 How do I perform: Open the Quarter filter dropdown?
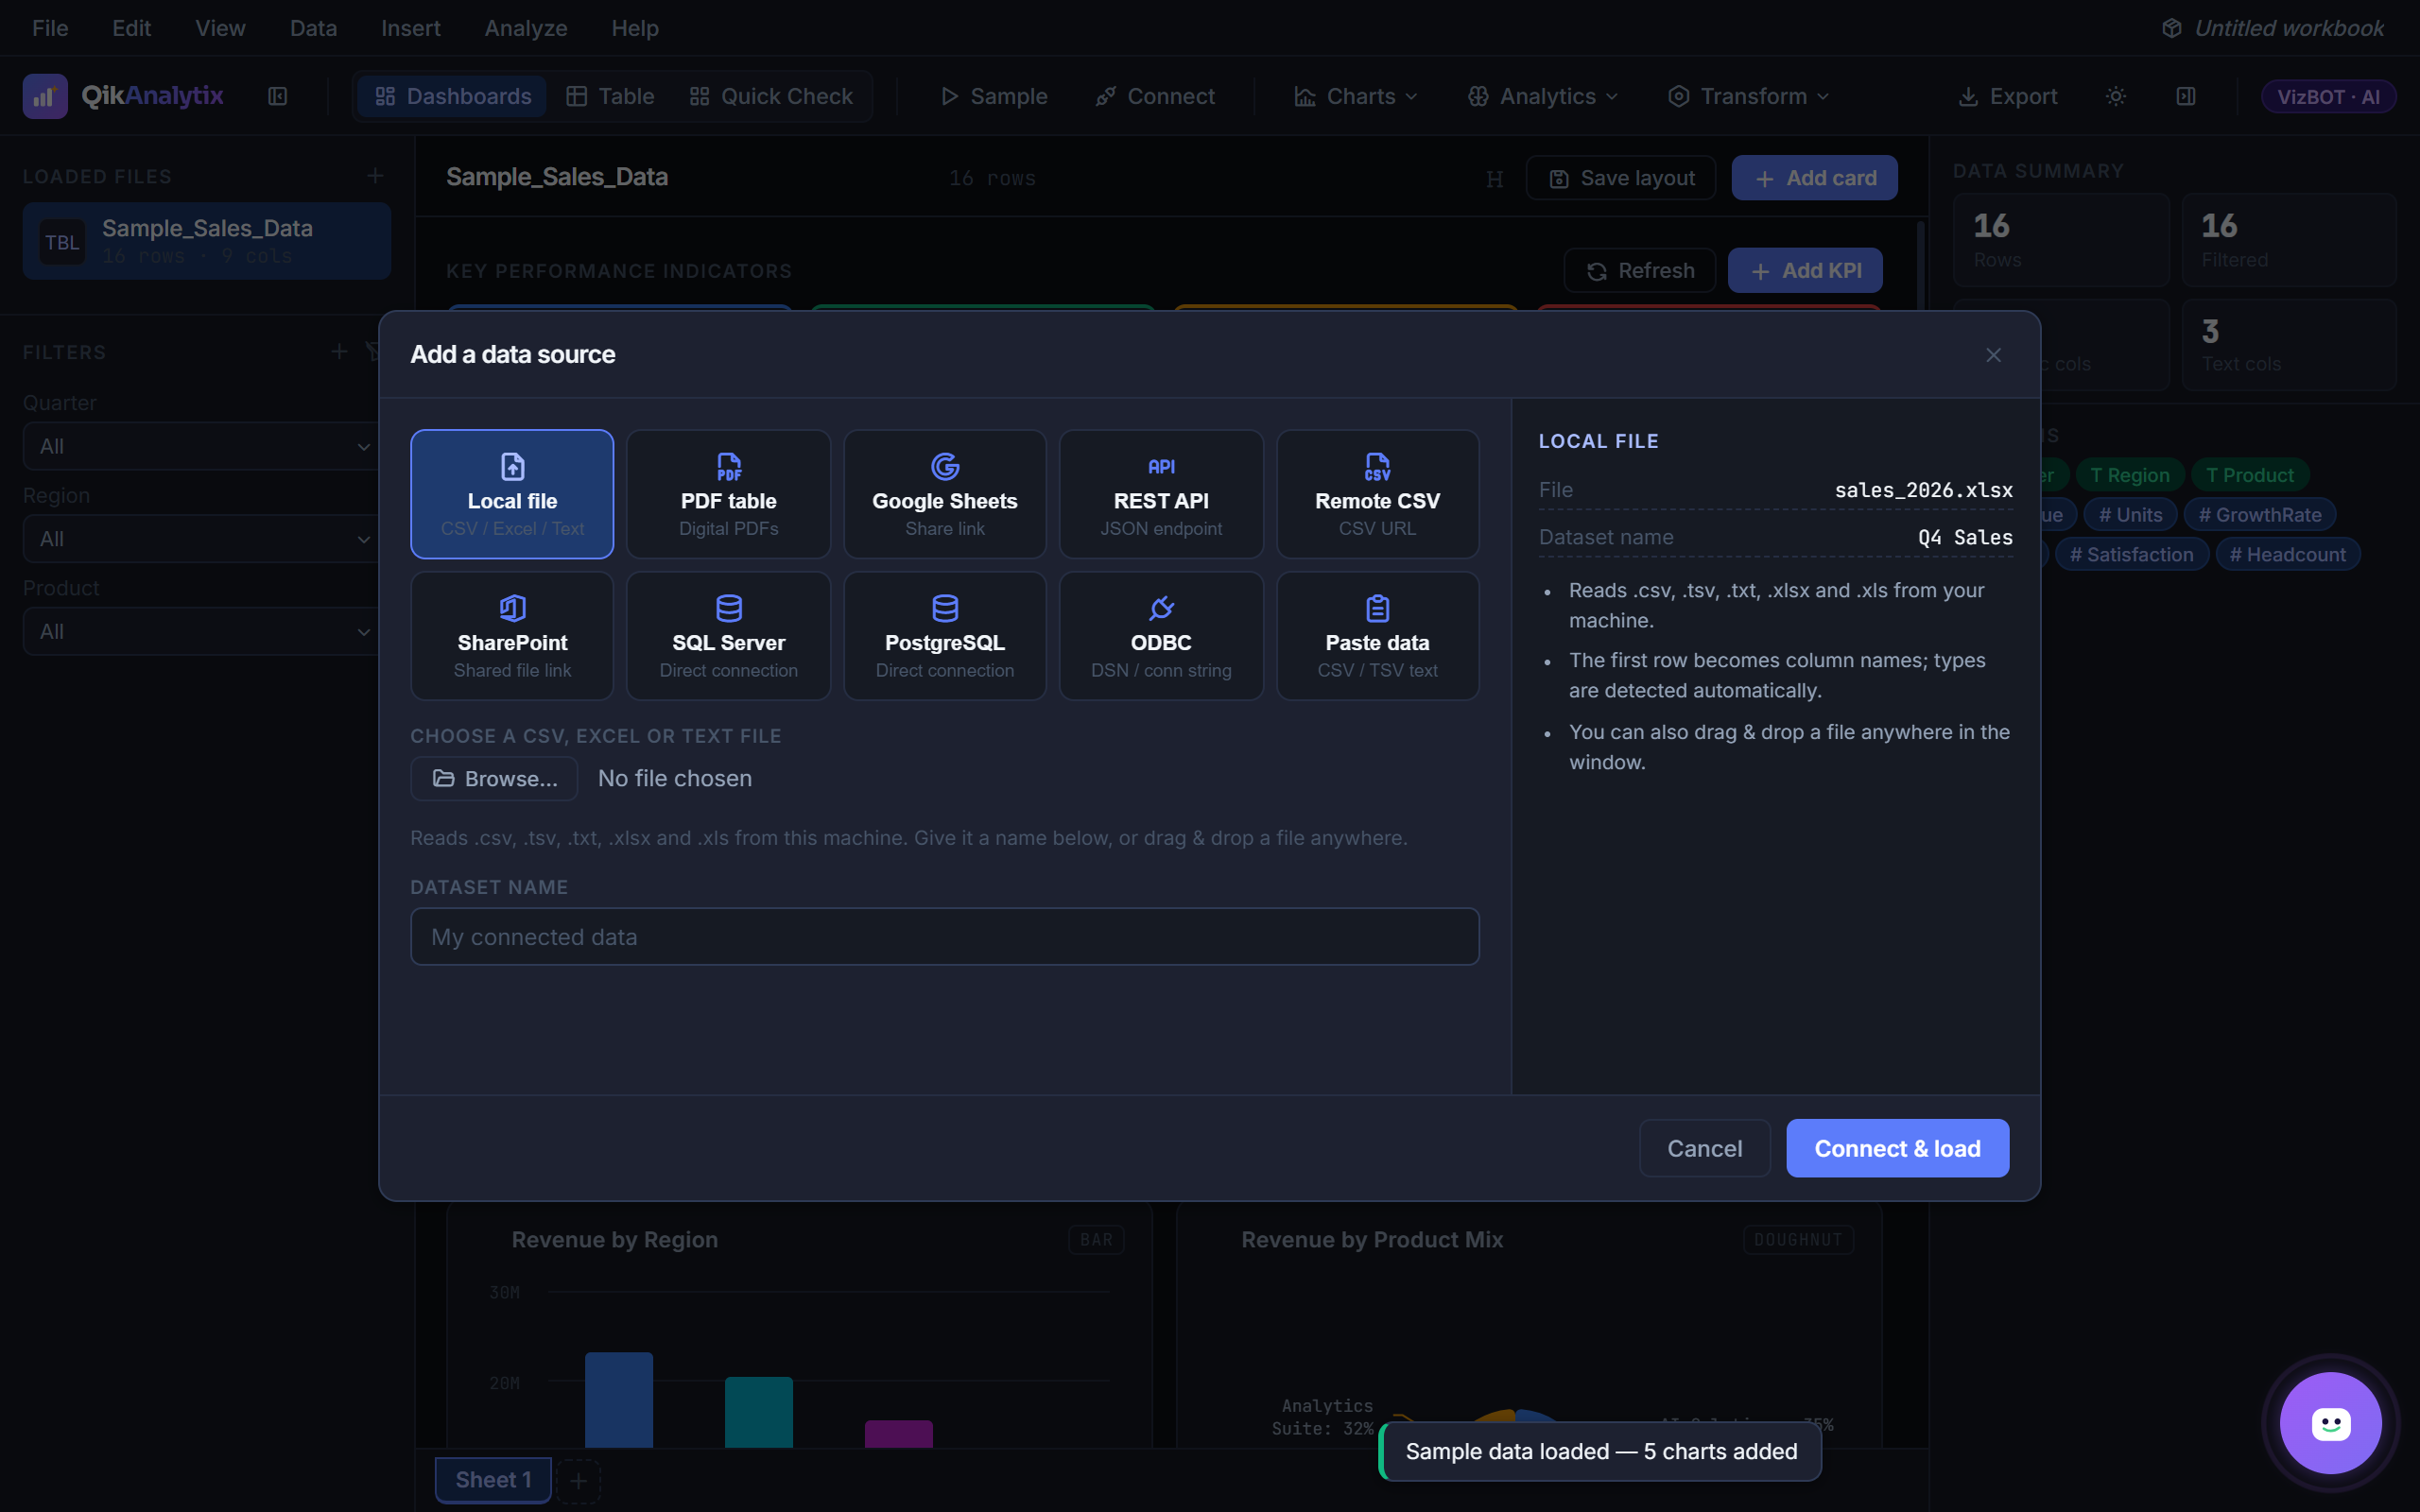coord(201,446)
